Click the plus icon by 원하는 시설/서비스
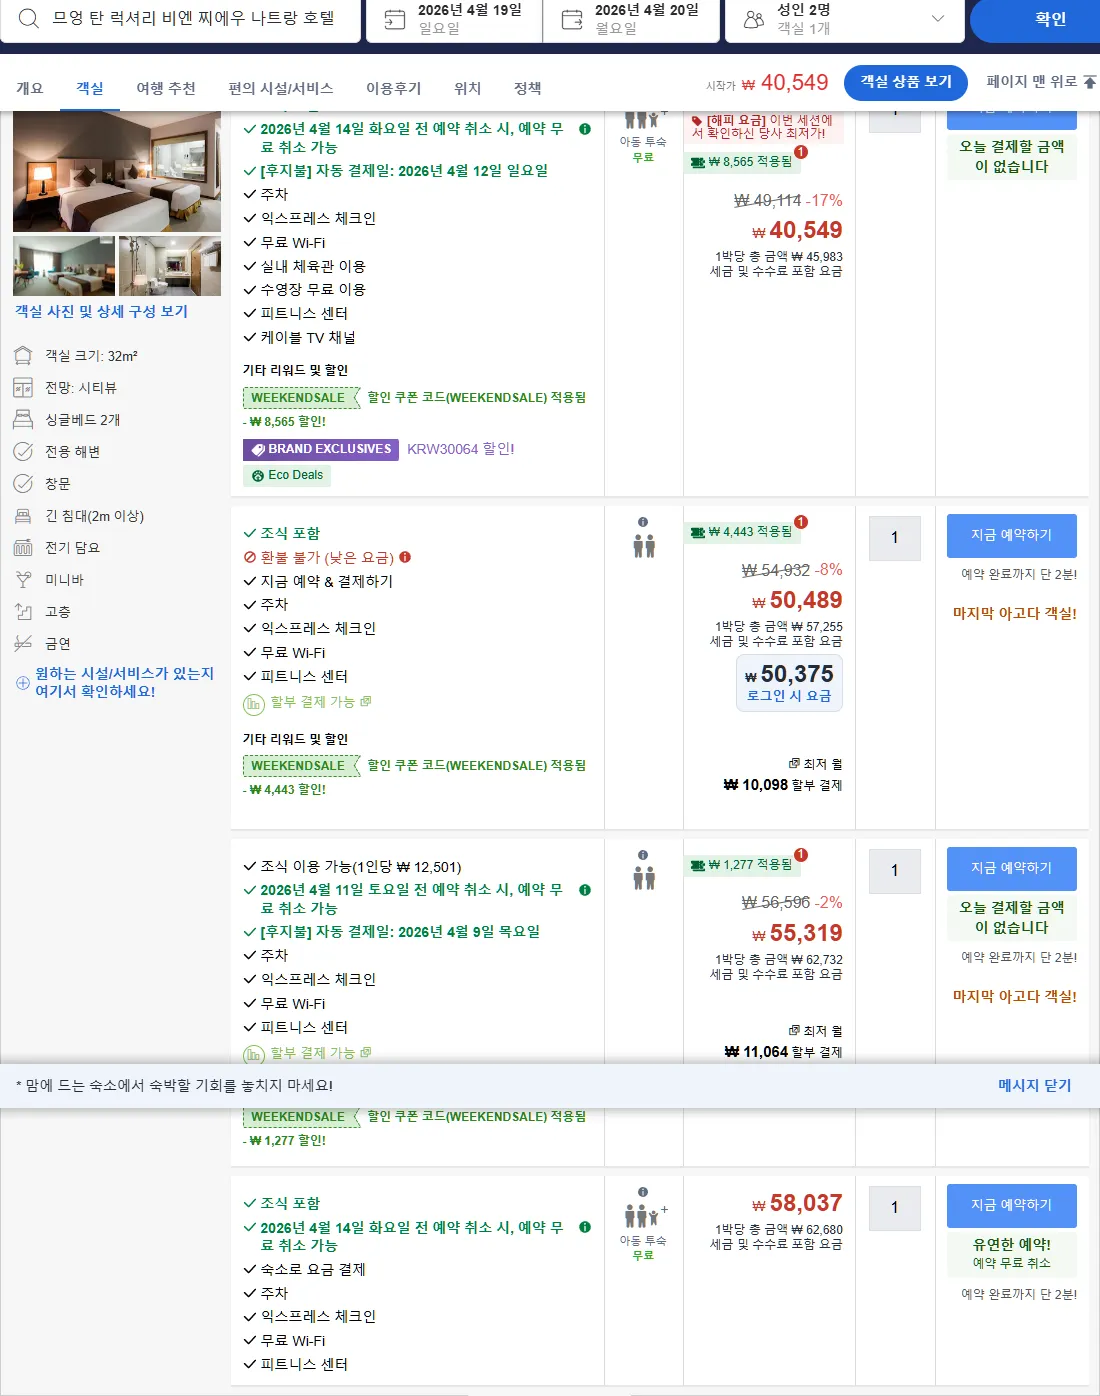This screenshot has height=1396, width=1100. (23, 683)
